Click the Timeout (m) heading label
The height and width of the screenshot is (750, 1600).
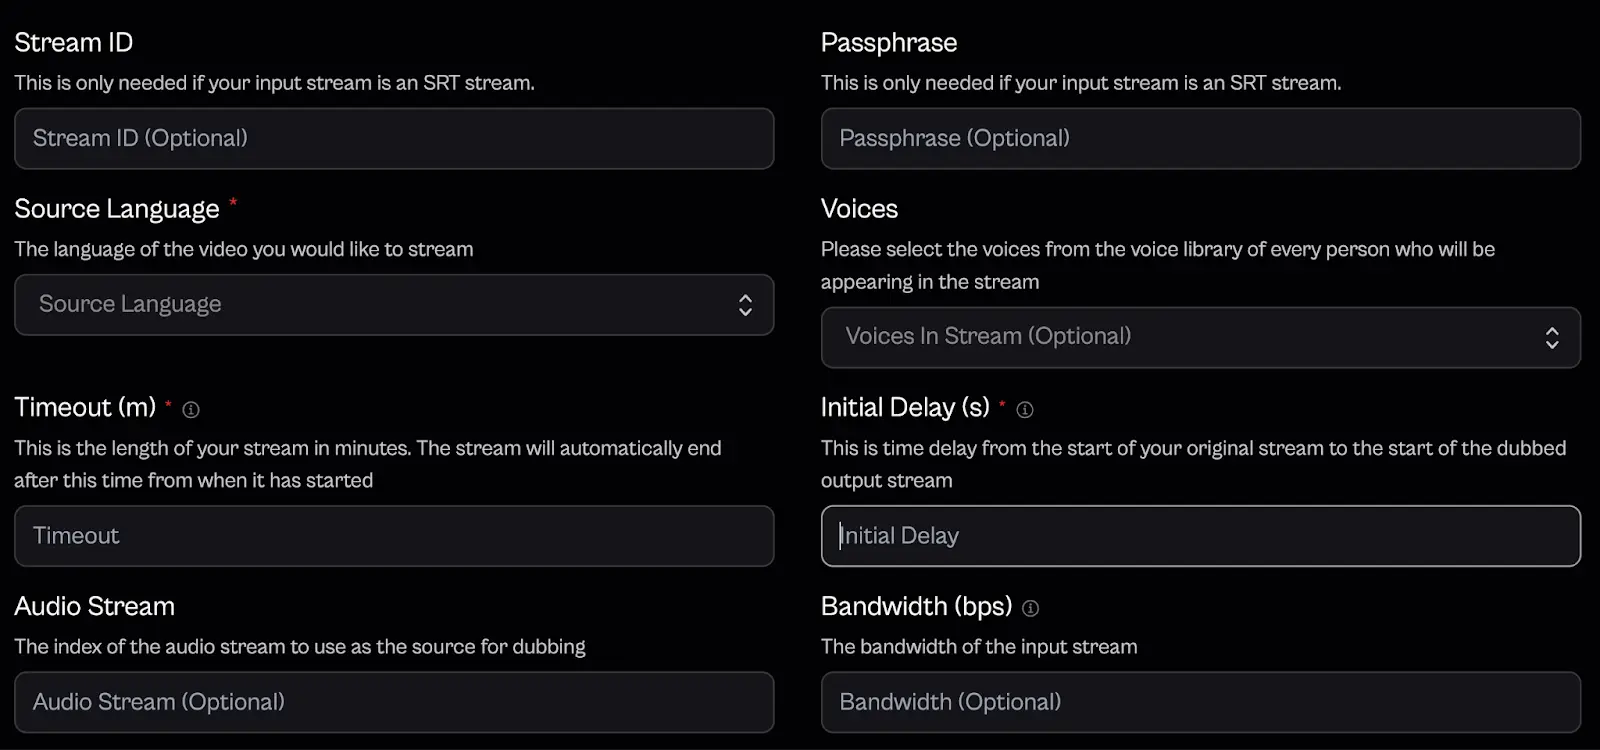pos(85,408)
